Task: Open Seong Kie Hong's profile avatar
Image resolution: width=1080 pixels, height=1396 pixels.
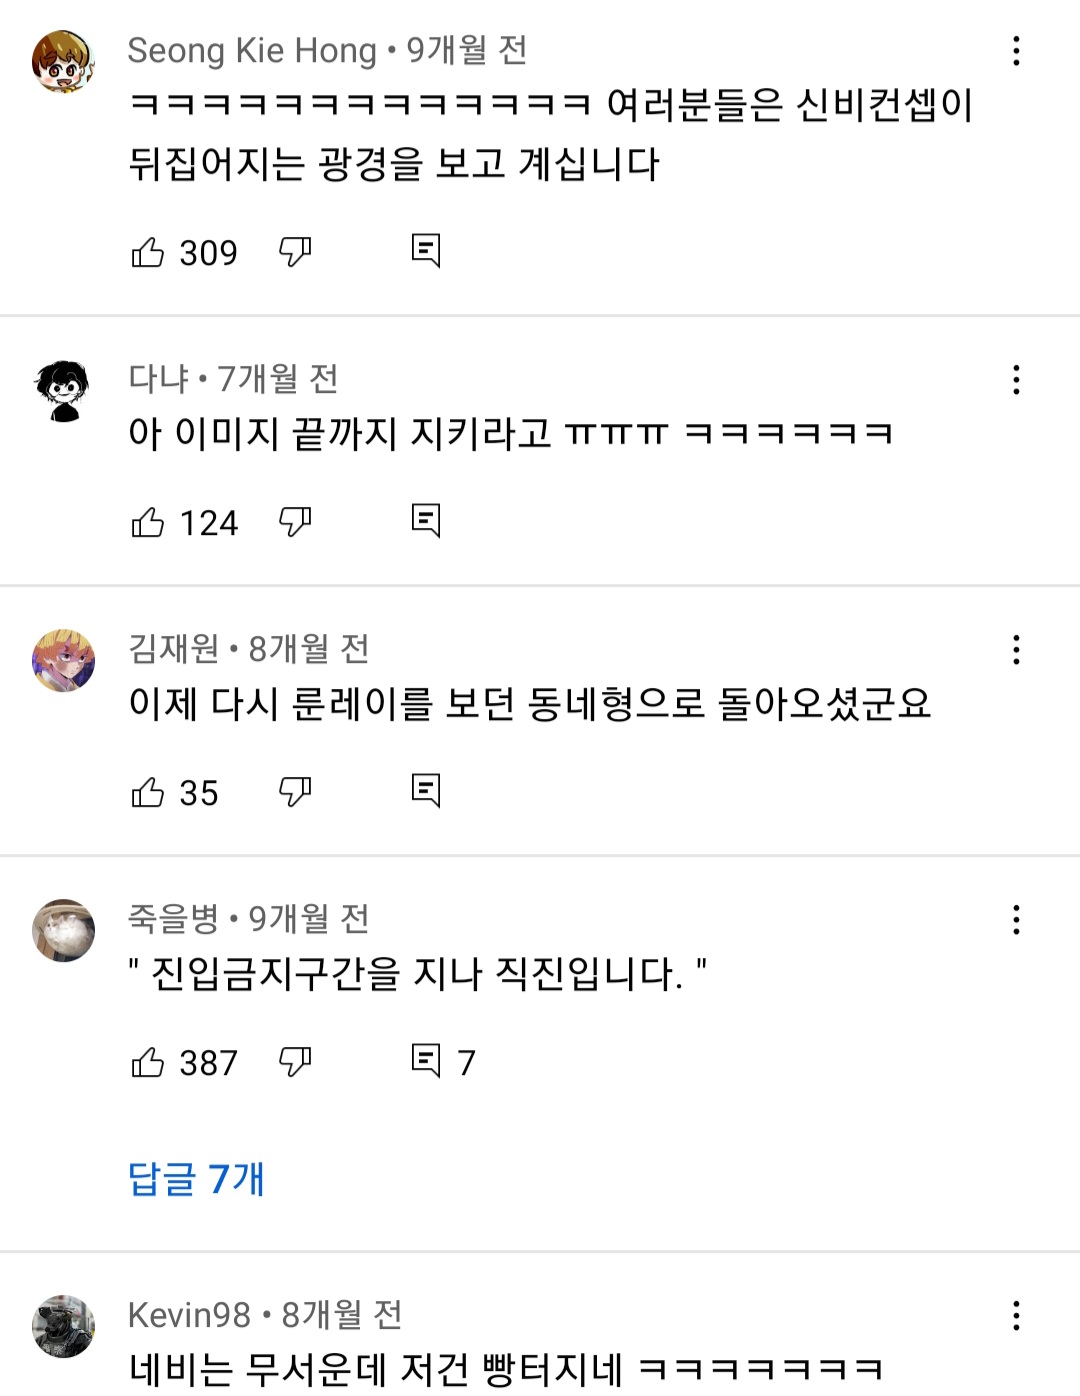Action: coord(63,62)
